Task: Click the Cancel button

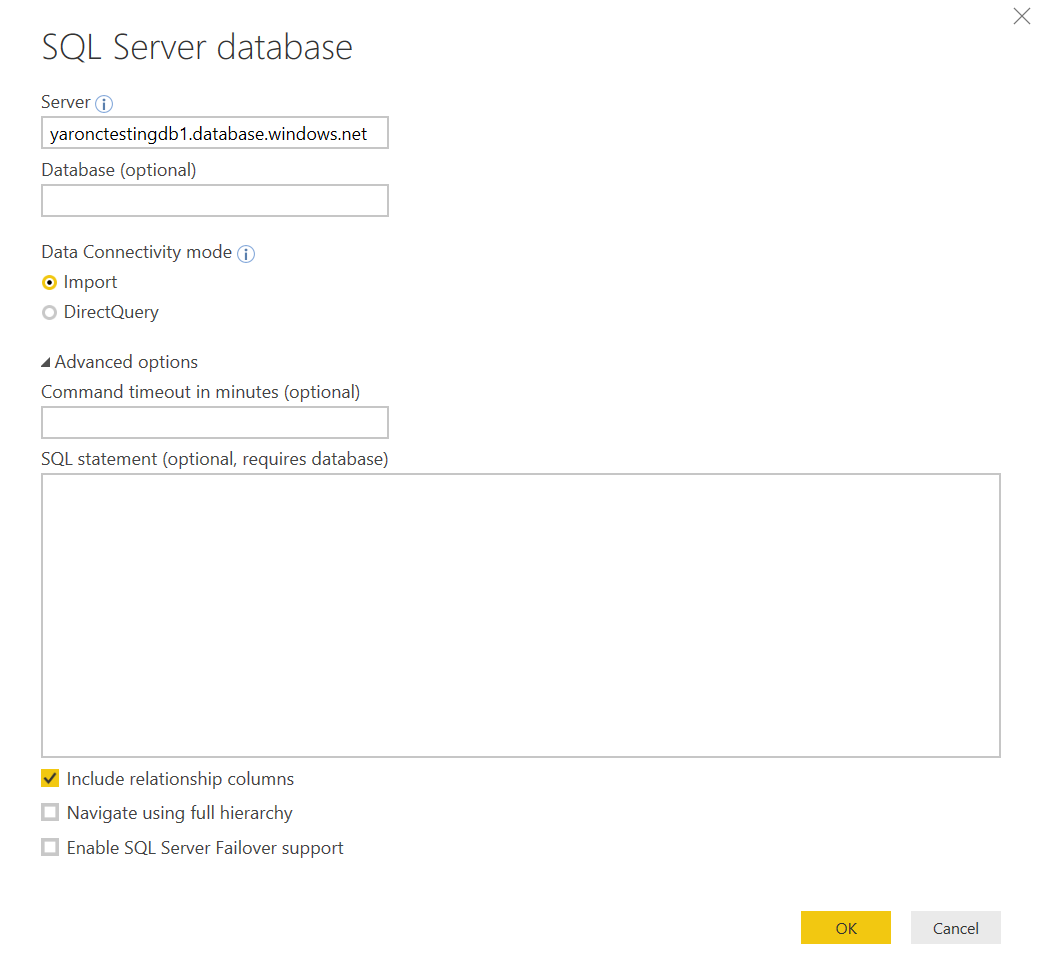Action: [955, 928]
